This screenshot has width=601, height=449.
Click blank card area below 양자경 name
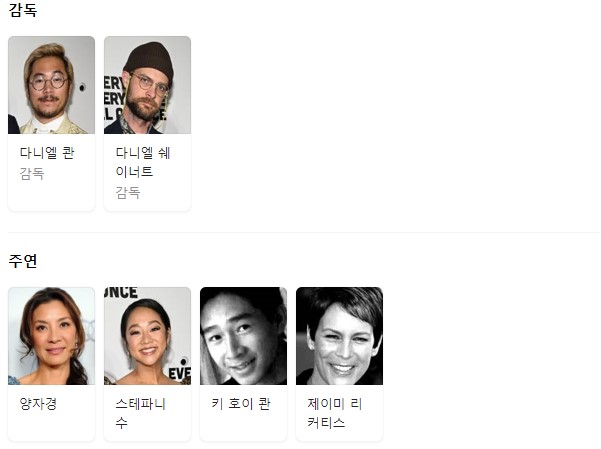pos(51,428)
